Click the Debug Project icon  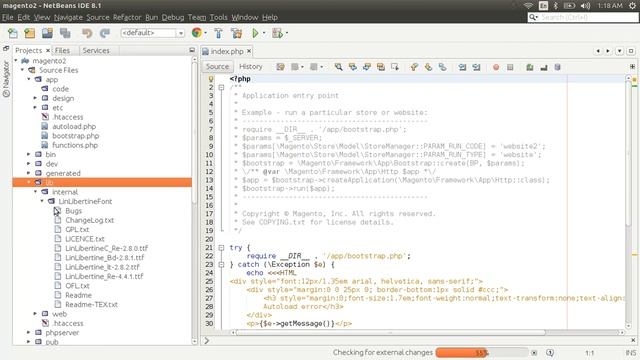(x=278, y=33)
